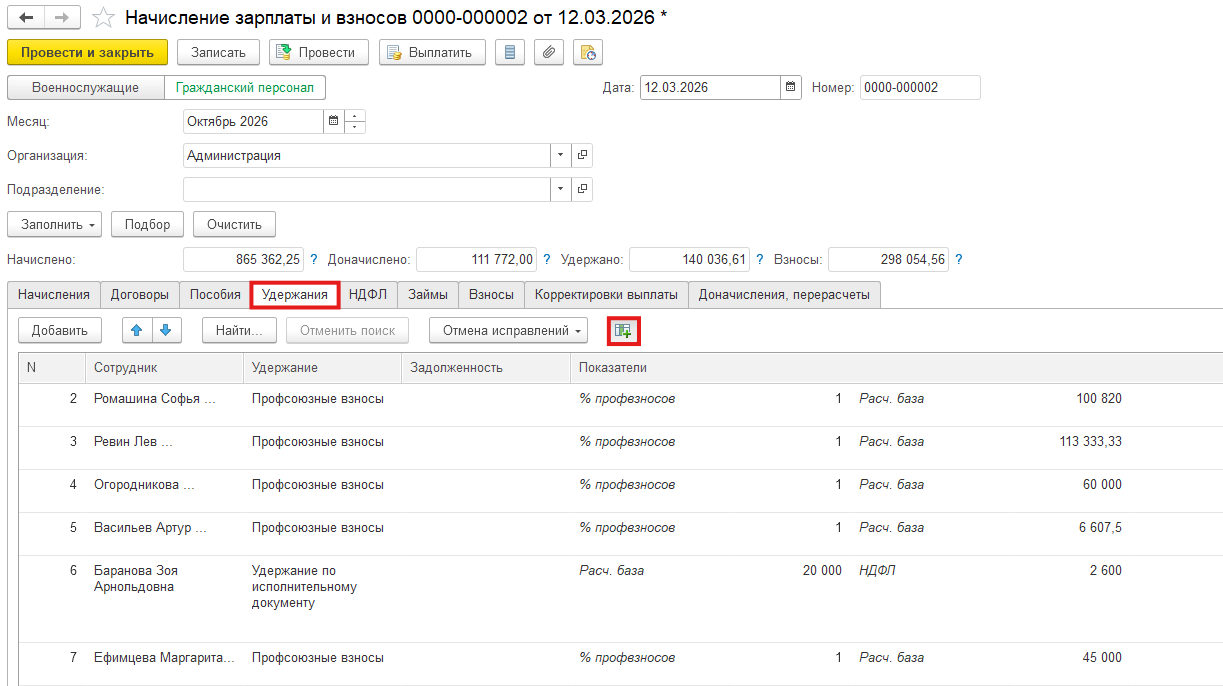The image size is (1223, 686).
Task: Click the Очистить button
Action: click(x=234, y=224)
